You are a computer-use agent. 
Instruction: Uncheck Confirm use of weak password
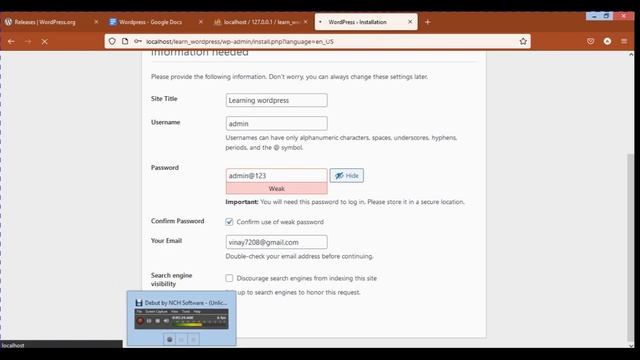point(229,222)
